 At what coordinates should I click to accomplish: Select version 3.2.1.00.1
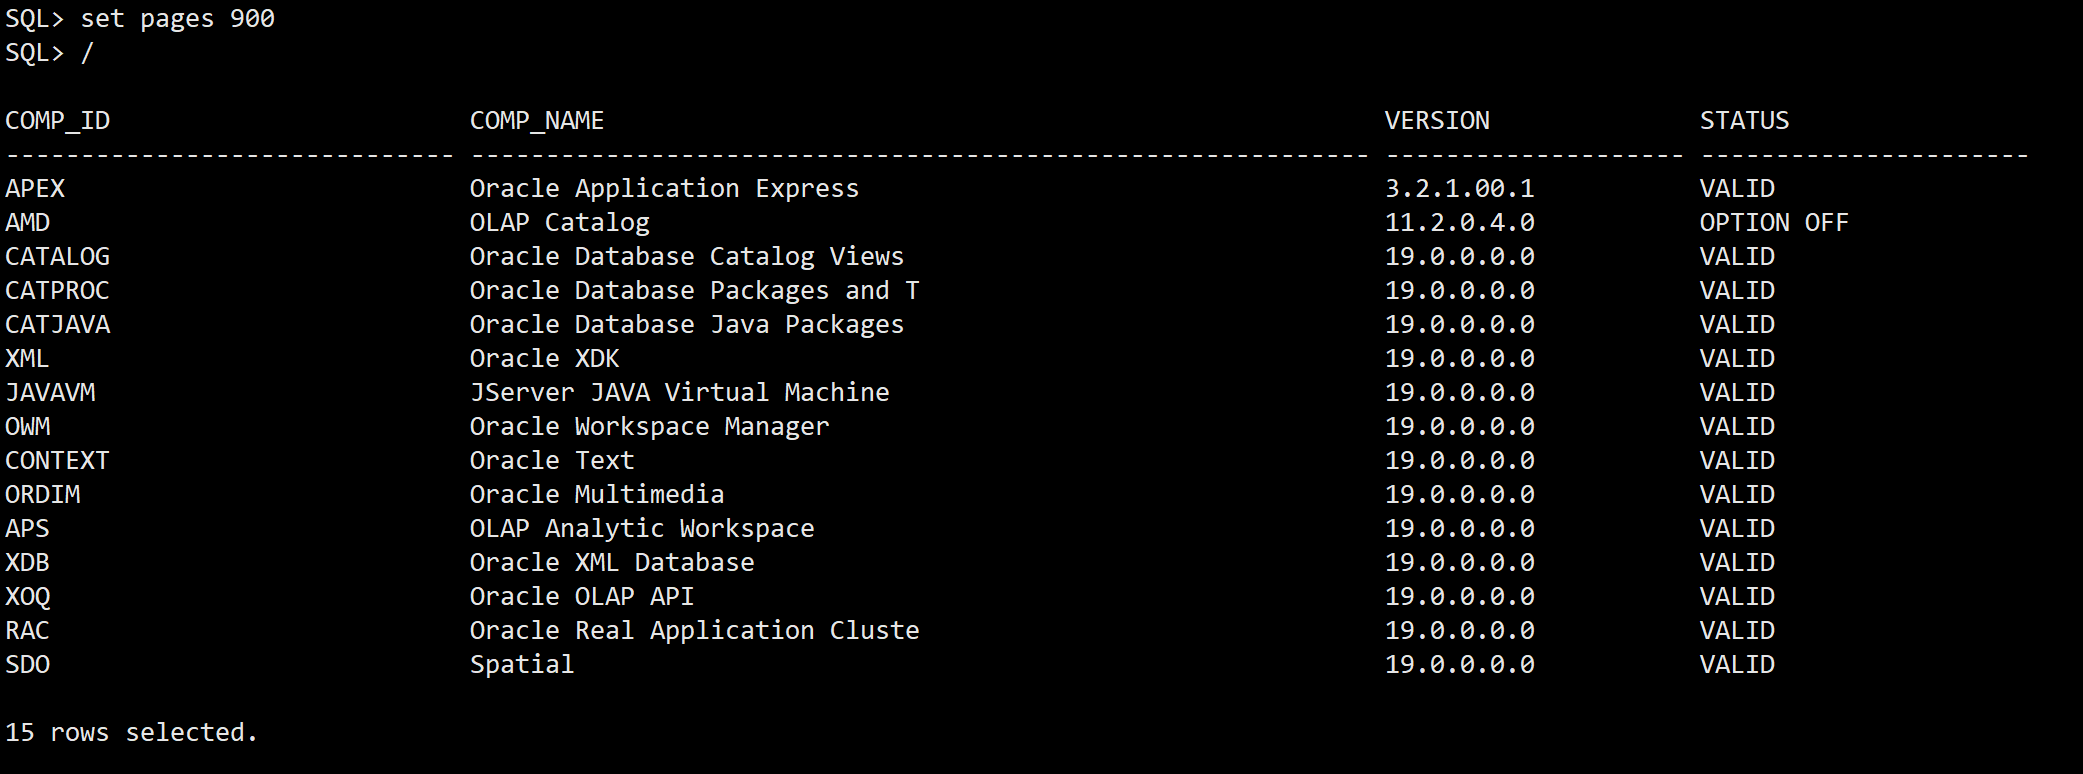coord(1460,189)
